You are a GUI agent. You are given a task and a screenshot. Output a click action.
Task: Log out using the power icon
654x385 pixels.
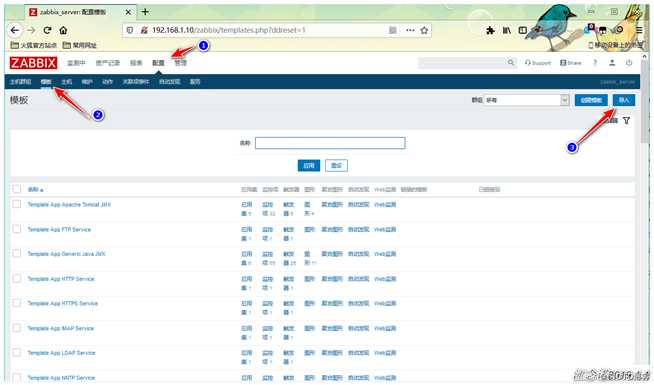(x=629, y=63)
